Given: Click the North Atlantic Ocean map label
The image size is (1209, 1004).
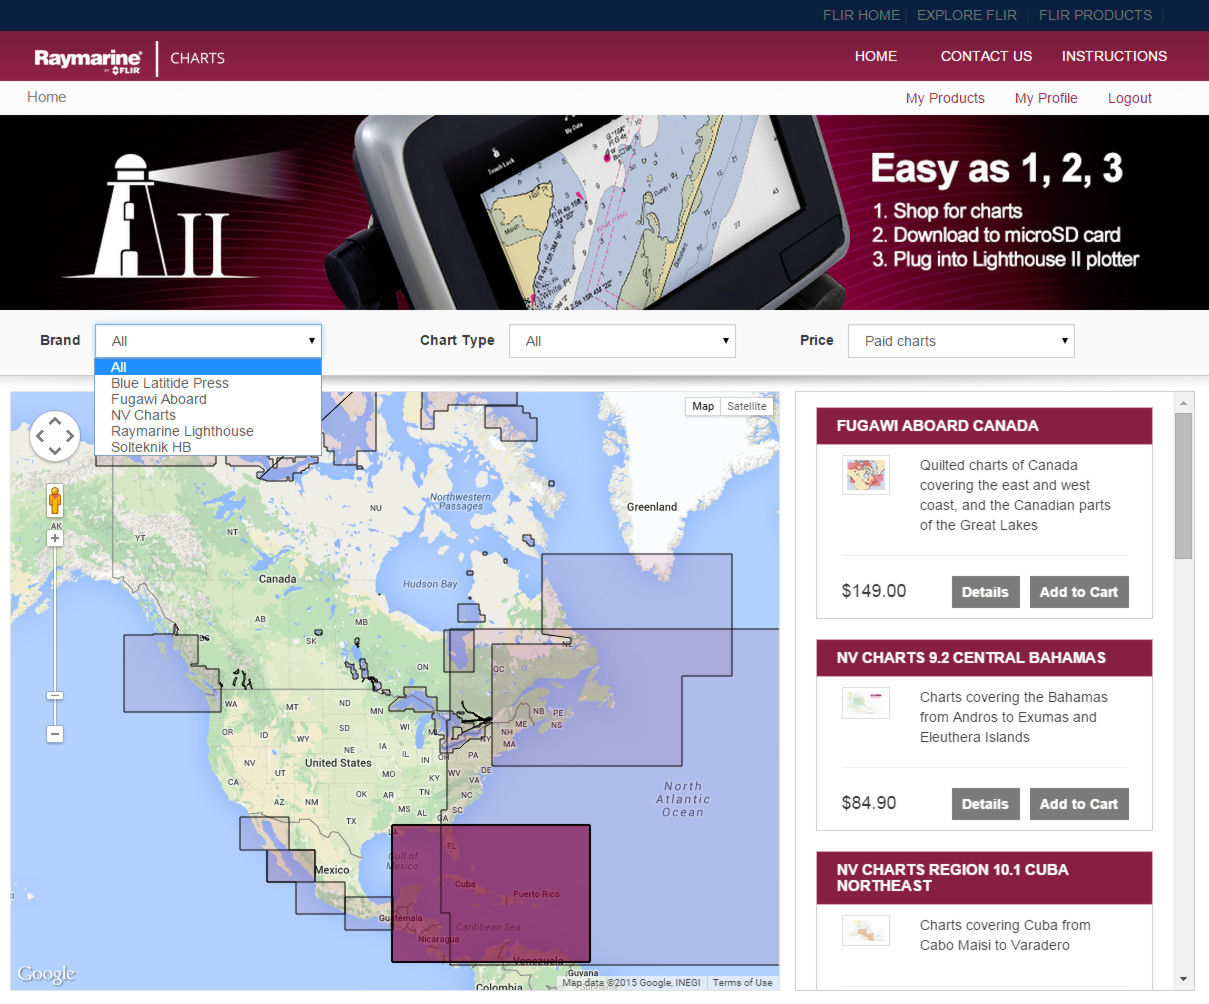Looking at the screenshot, I should tap(683, 799).
